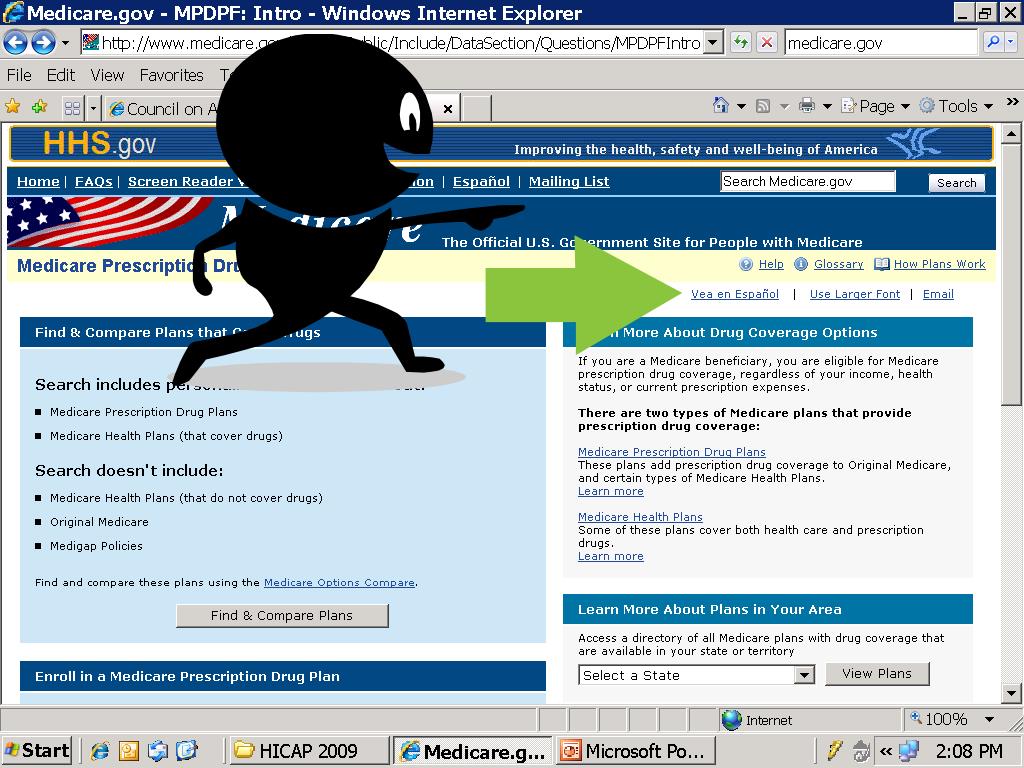Screen dimensions: 1024x768
Task: Expand hidden system tray icons chevron
Action: 886,751
